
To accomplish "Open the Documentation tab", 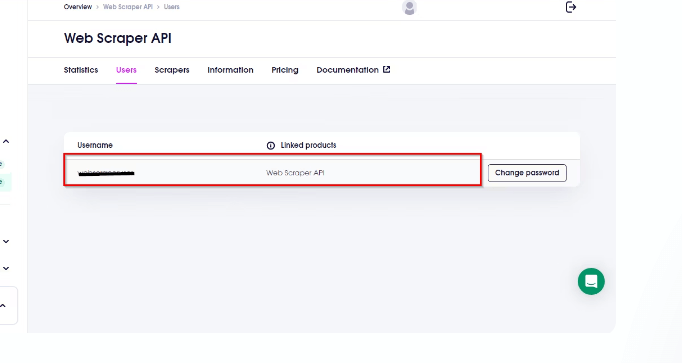I will click(347, 70).
